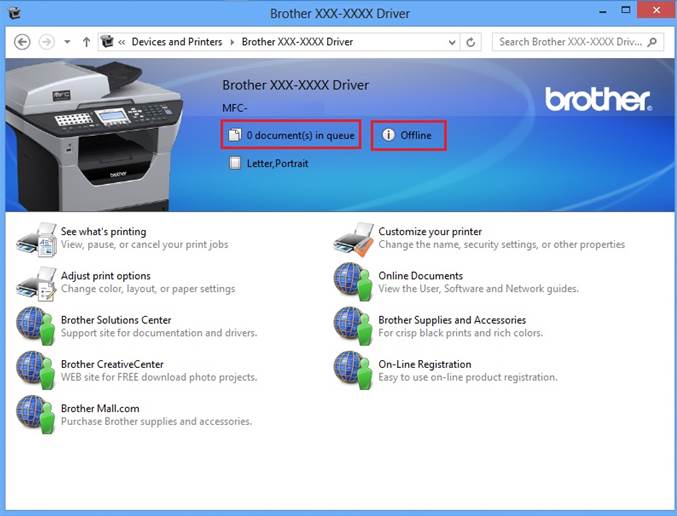This screenshot has height=516, width=677.
Task: Select Brother XXX-XXXX Driver breadcrumb item
Action: (297, 42)
